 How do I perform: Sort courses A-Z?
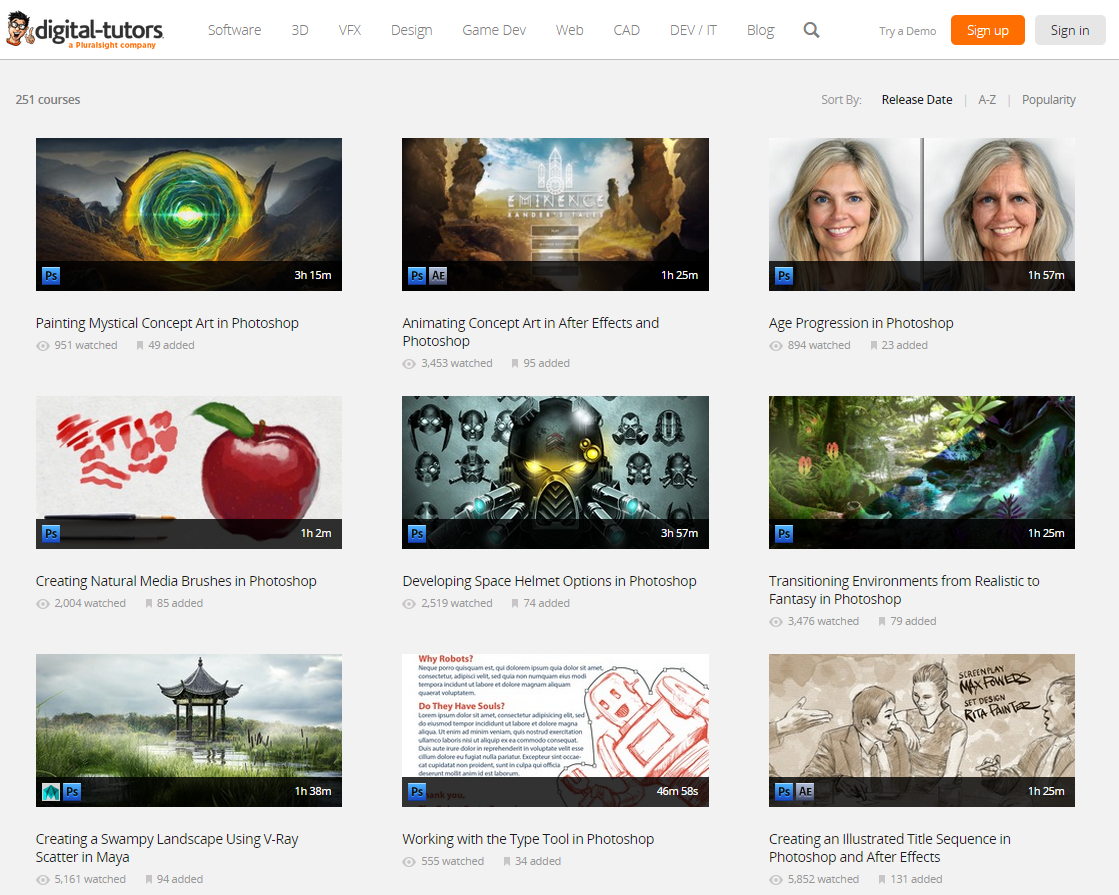click(987, 100)
